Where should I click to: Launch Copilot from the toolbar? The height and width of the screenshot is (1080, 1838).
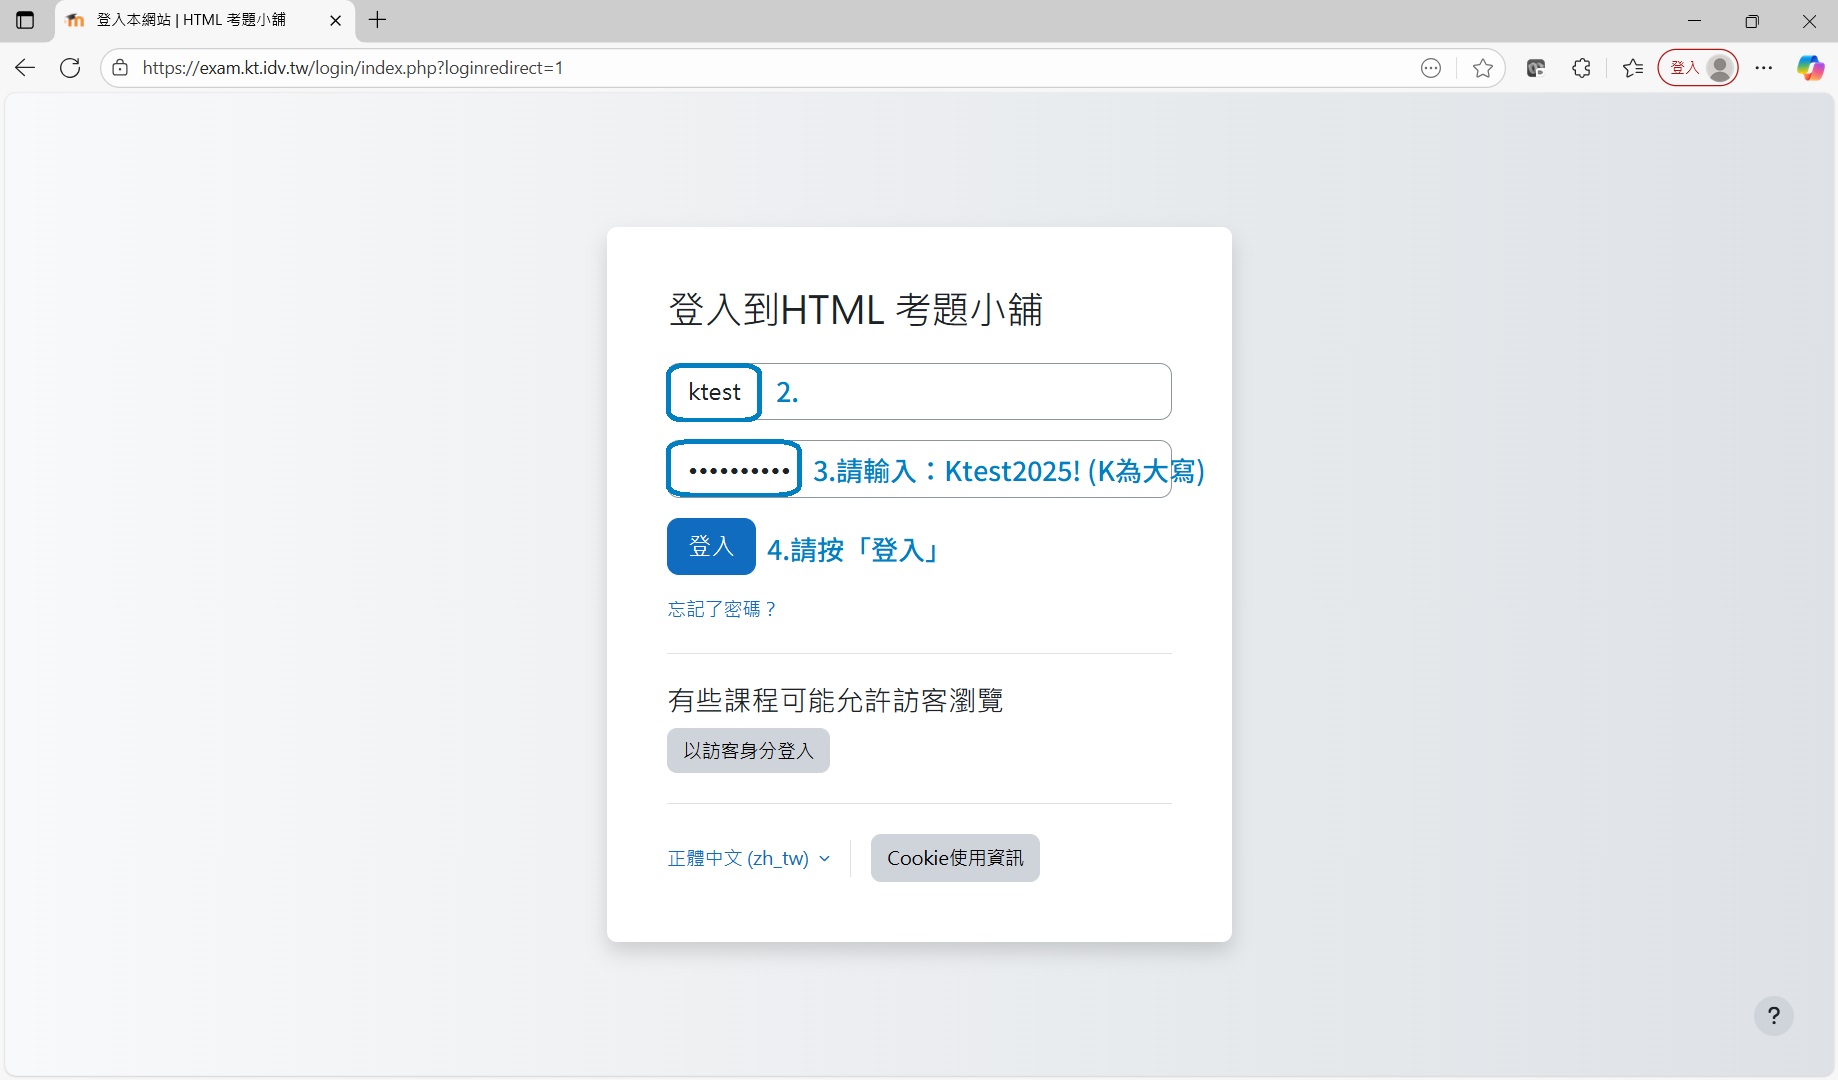pos(1810,68)
